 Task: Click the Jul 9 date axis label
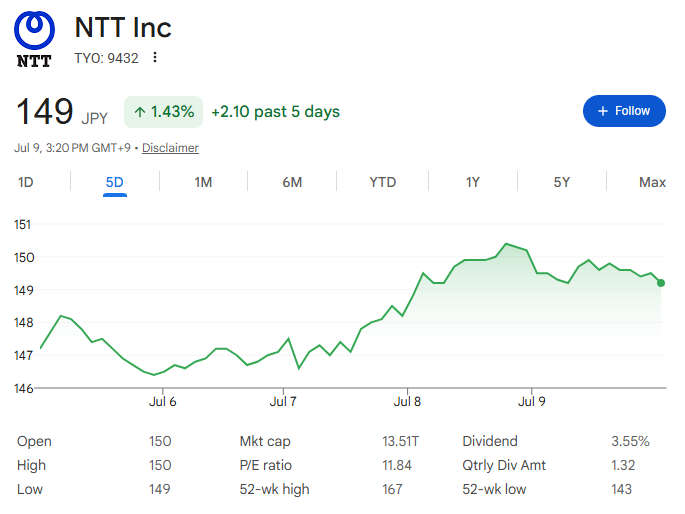[x=532, y=401]
